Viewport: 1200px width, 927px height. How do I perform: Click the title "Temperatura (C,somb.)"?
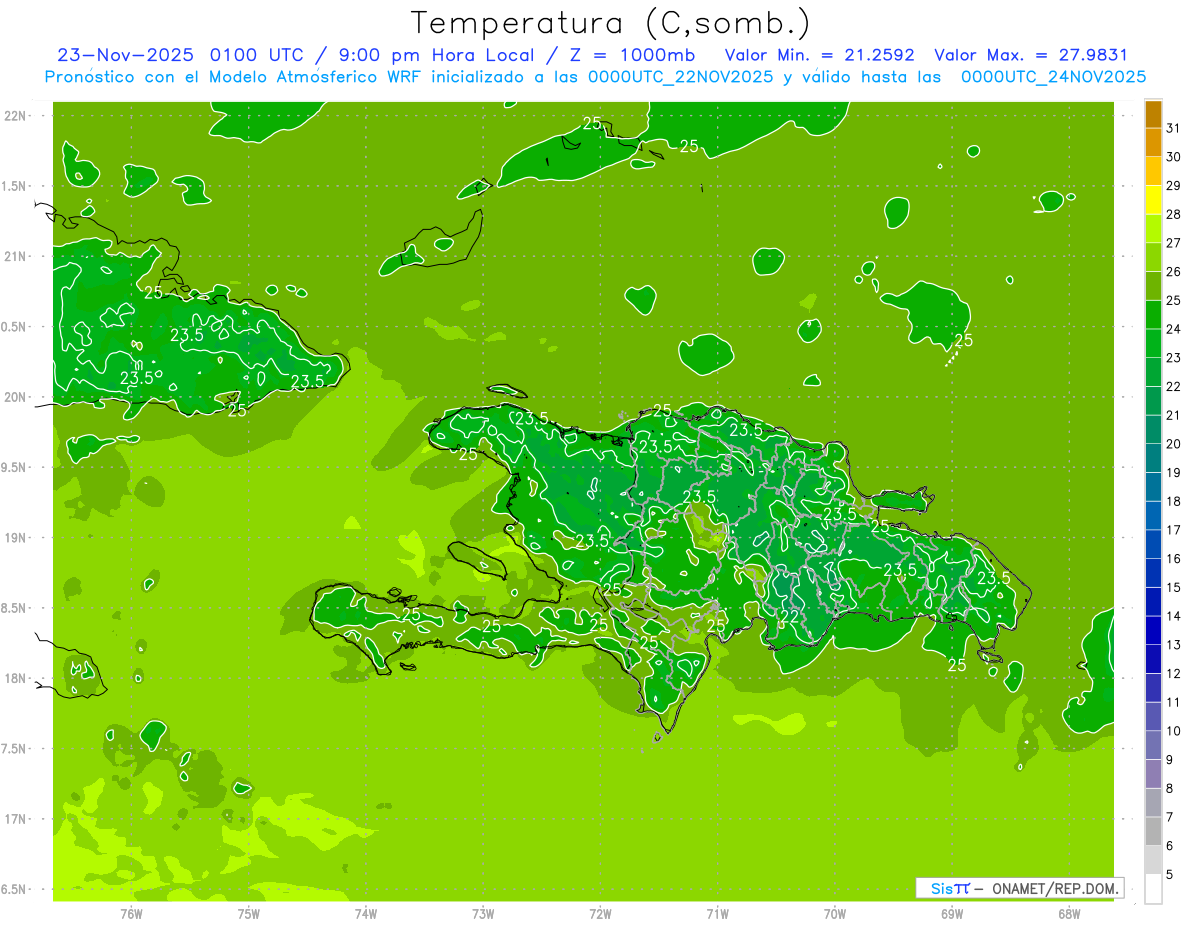tap(611, 23)
